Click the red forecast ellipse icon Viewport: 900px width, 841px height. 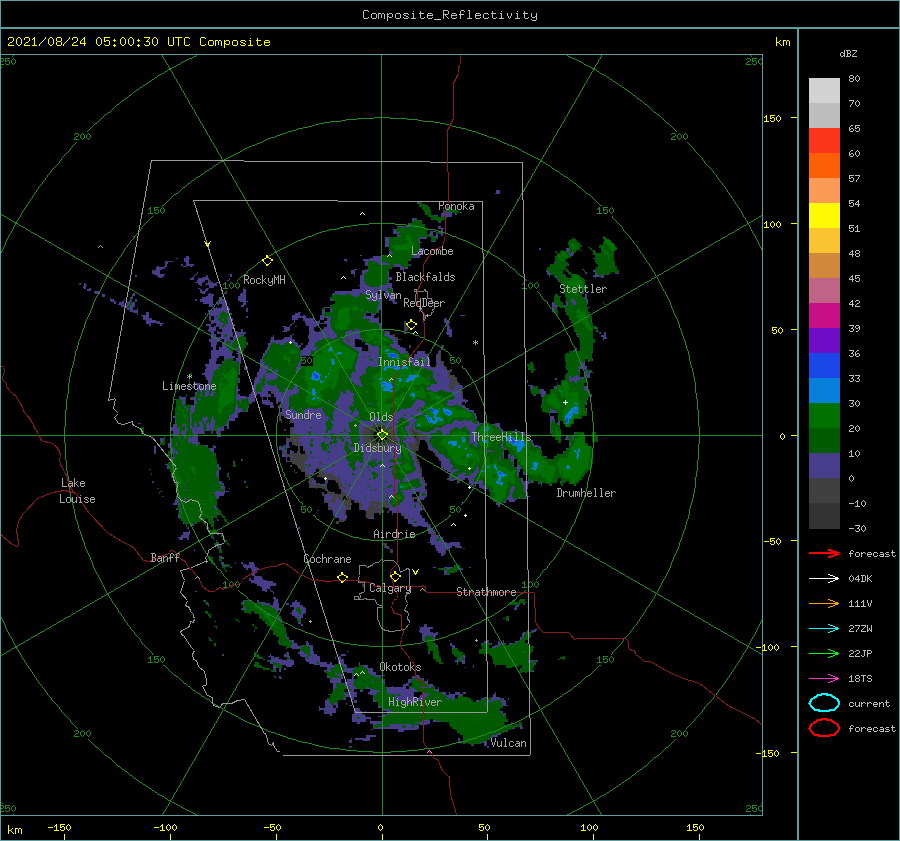click(x=824, y=728)
